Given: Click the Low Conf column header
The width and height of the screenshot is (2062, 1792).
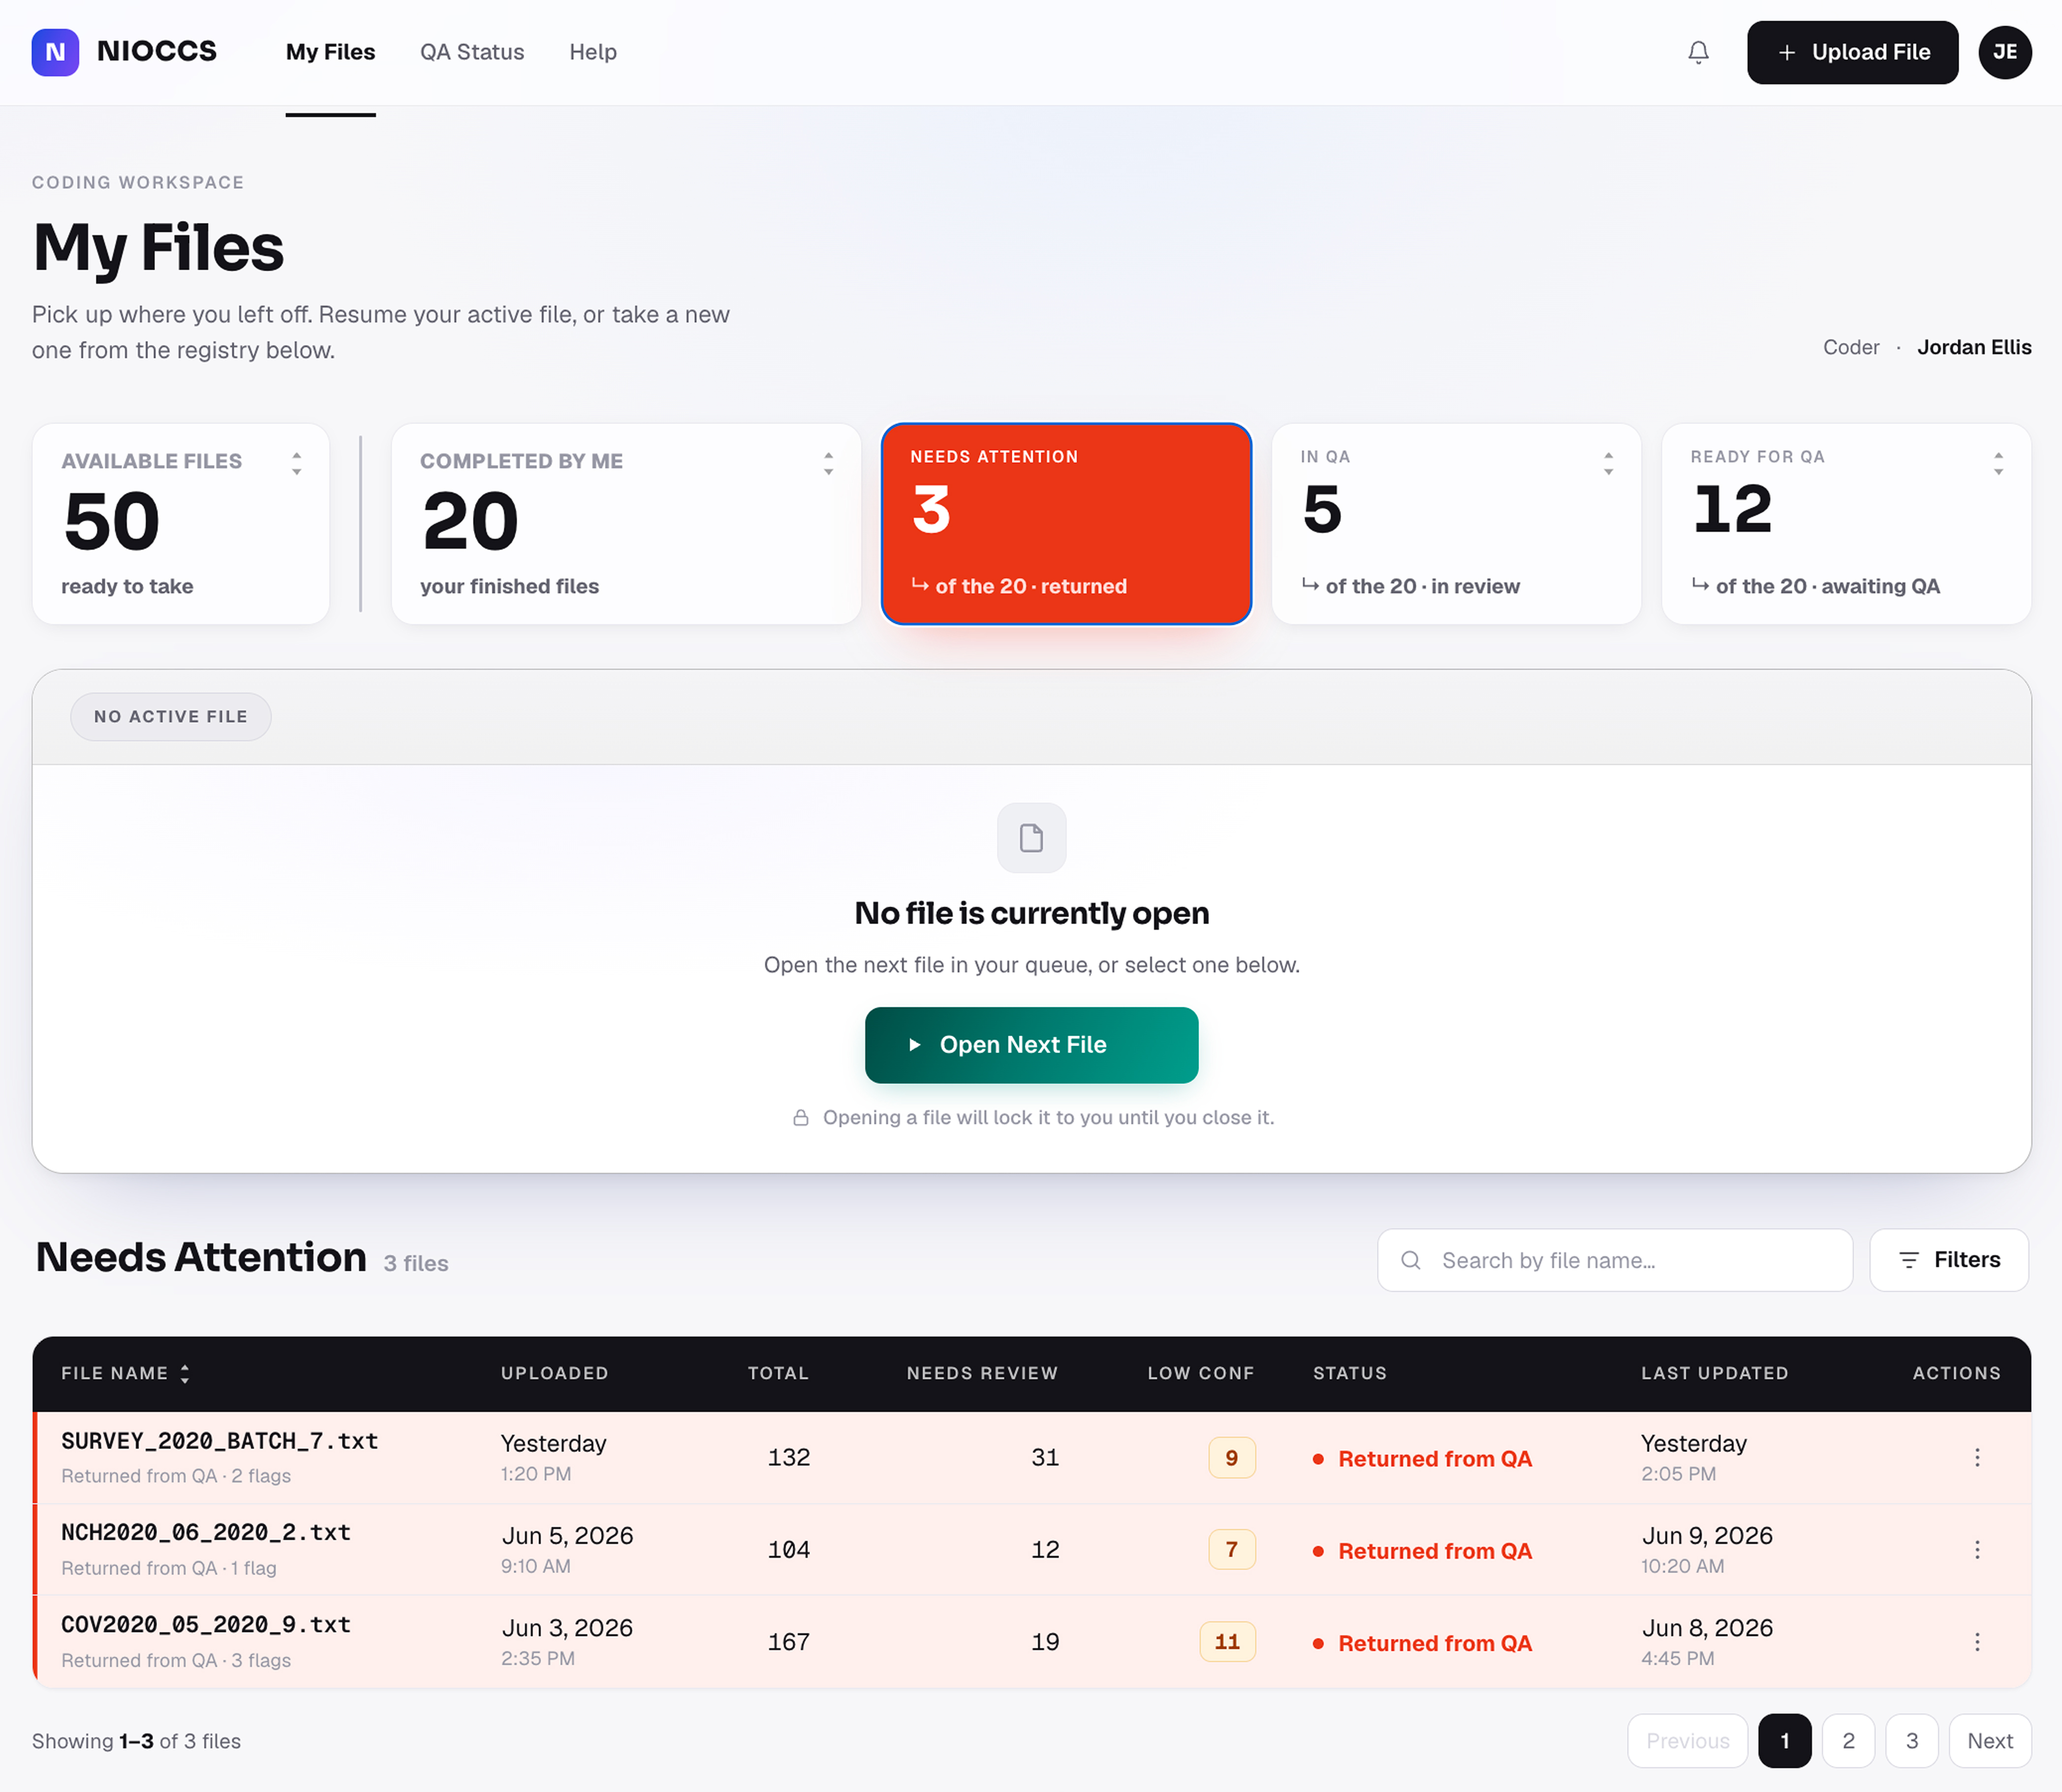Looking at the screenshot, I should pyautogui.click(x=1200, y=1373).
